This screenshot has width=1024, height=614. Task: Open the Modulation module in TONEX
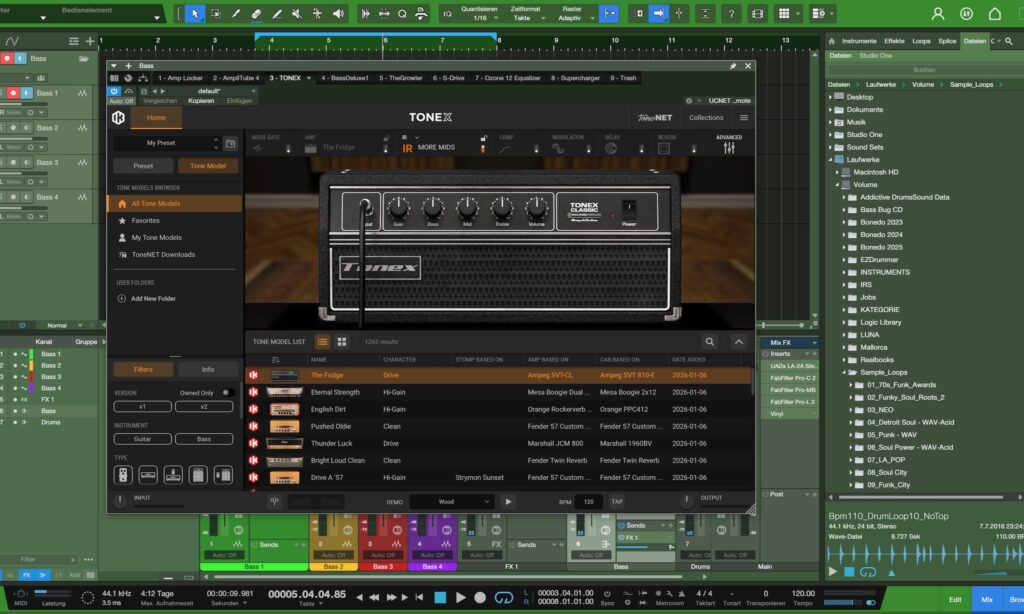559,150
